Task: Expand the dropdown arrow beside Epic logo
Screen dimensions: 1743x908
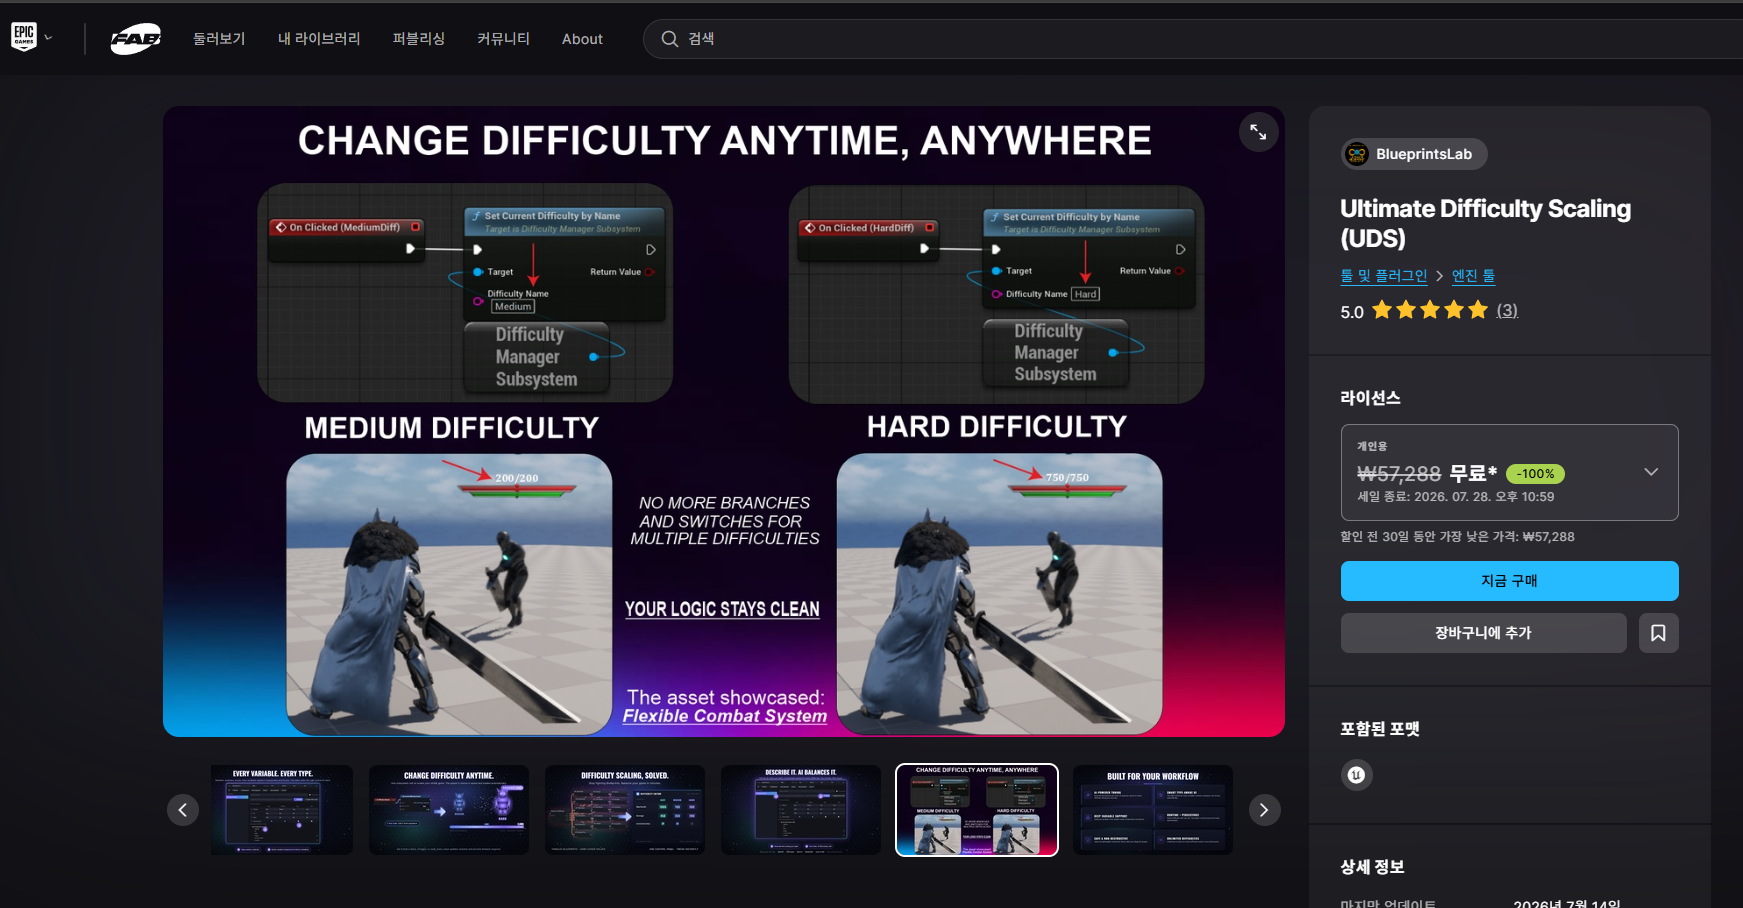Action: (x=48, y=38)
